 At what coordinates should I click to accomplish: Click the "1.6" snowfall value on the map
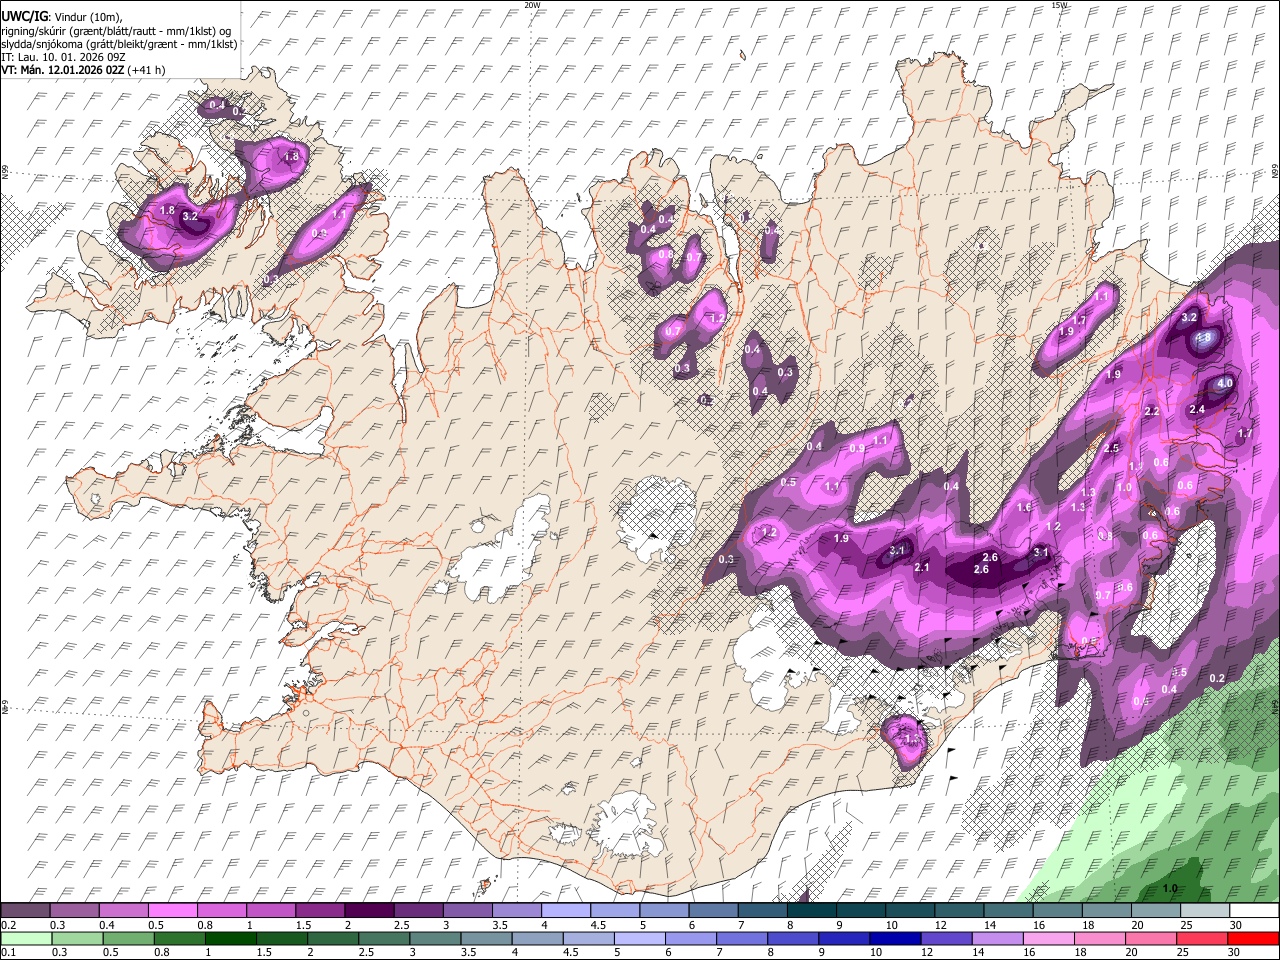click(1024, 507)
